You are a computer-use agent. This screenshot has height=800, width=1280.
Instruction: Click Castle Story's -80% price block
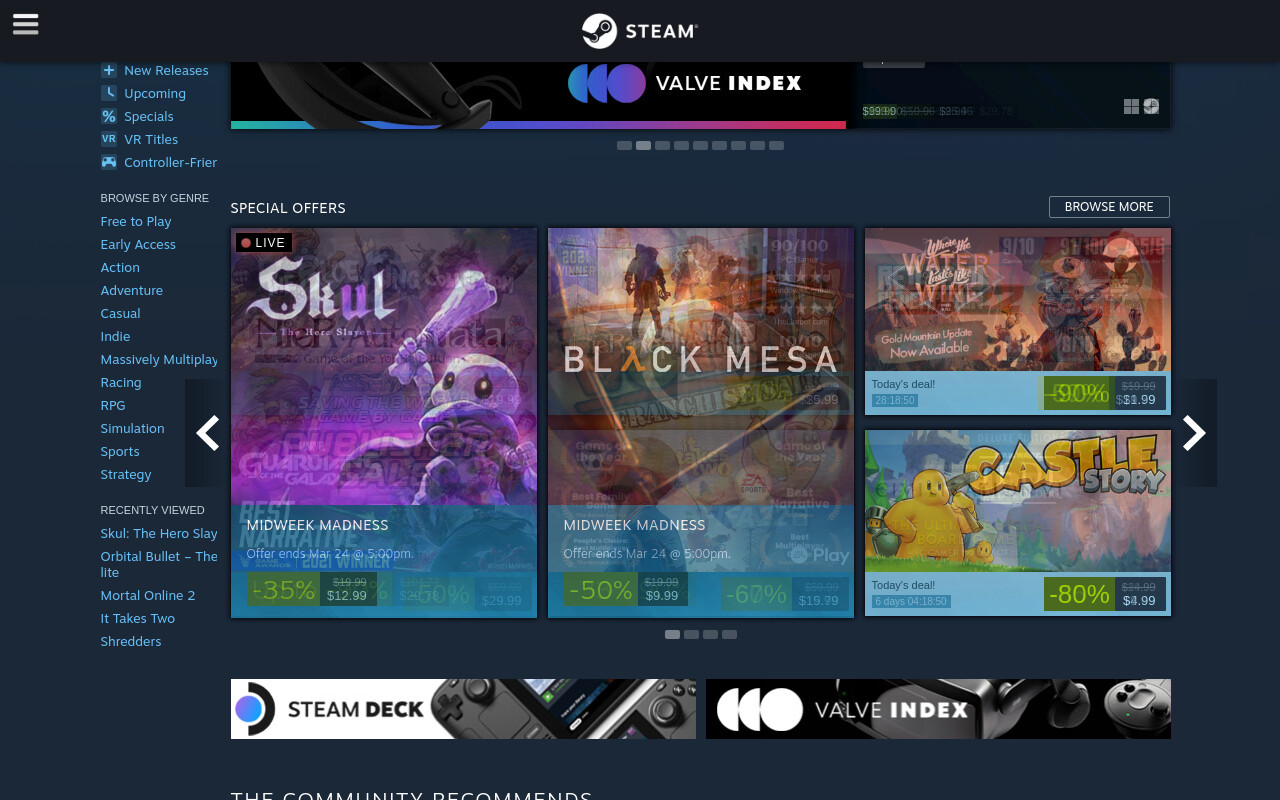pyautogui.click(x=1105, y=594)
